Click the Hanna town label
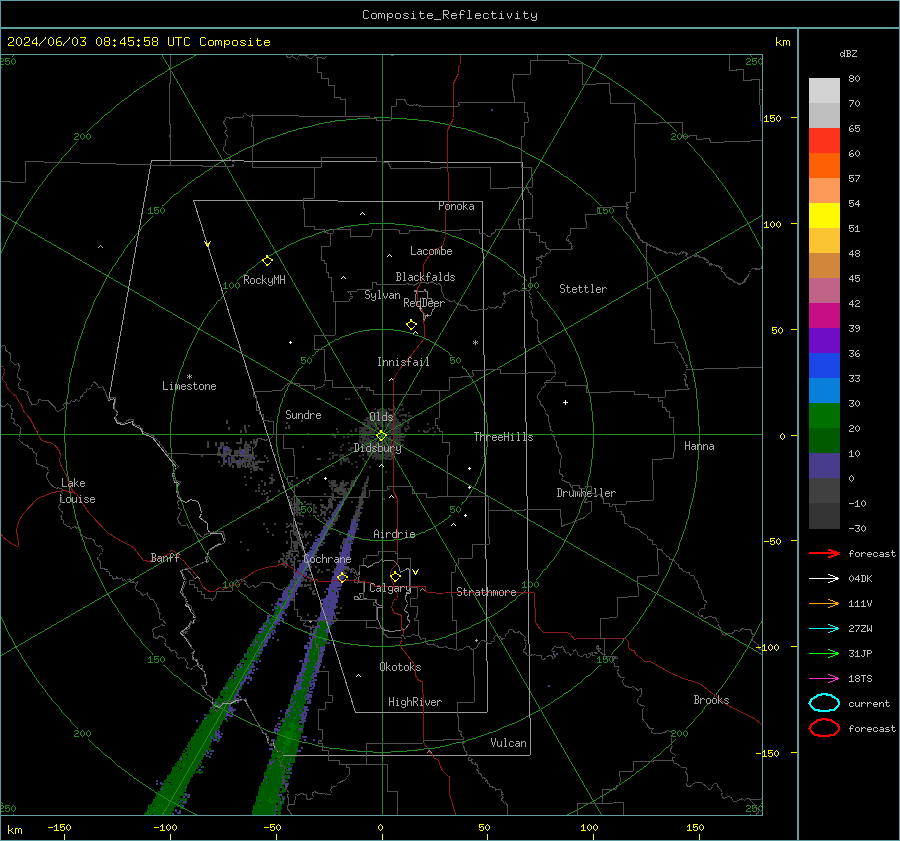900x841 pixels. 699,446
